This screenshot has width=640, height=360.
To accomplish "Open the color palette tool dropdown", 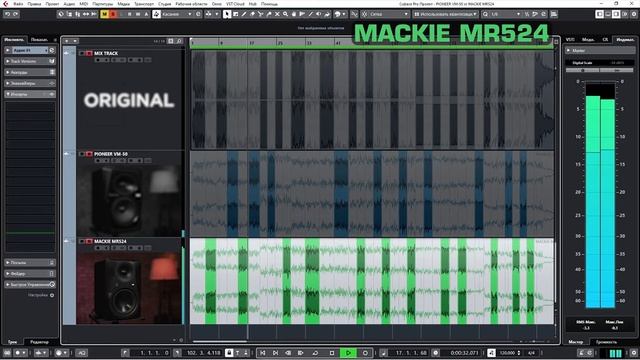I will pyautogui.click(x=339, y=14).
